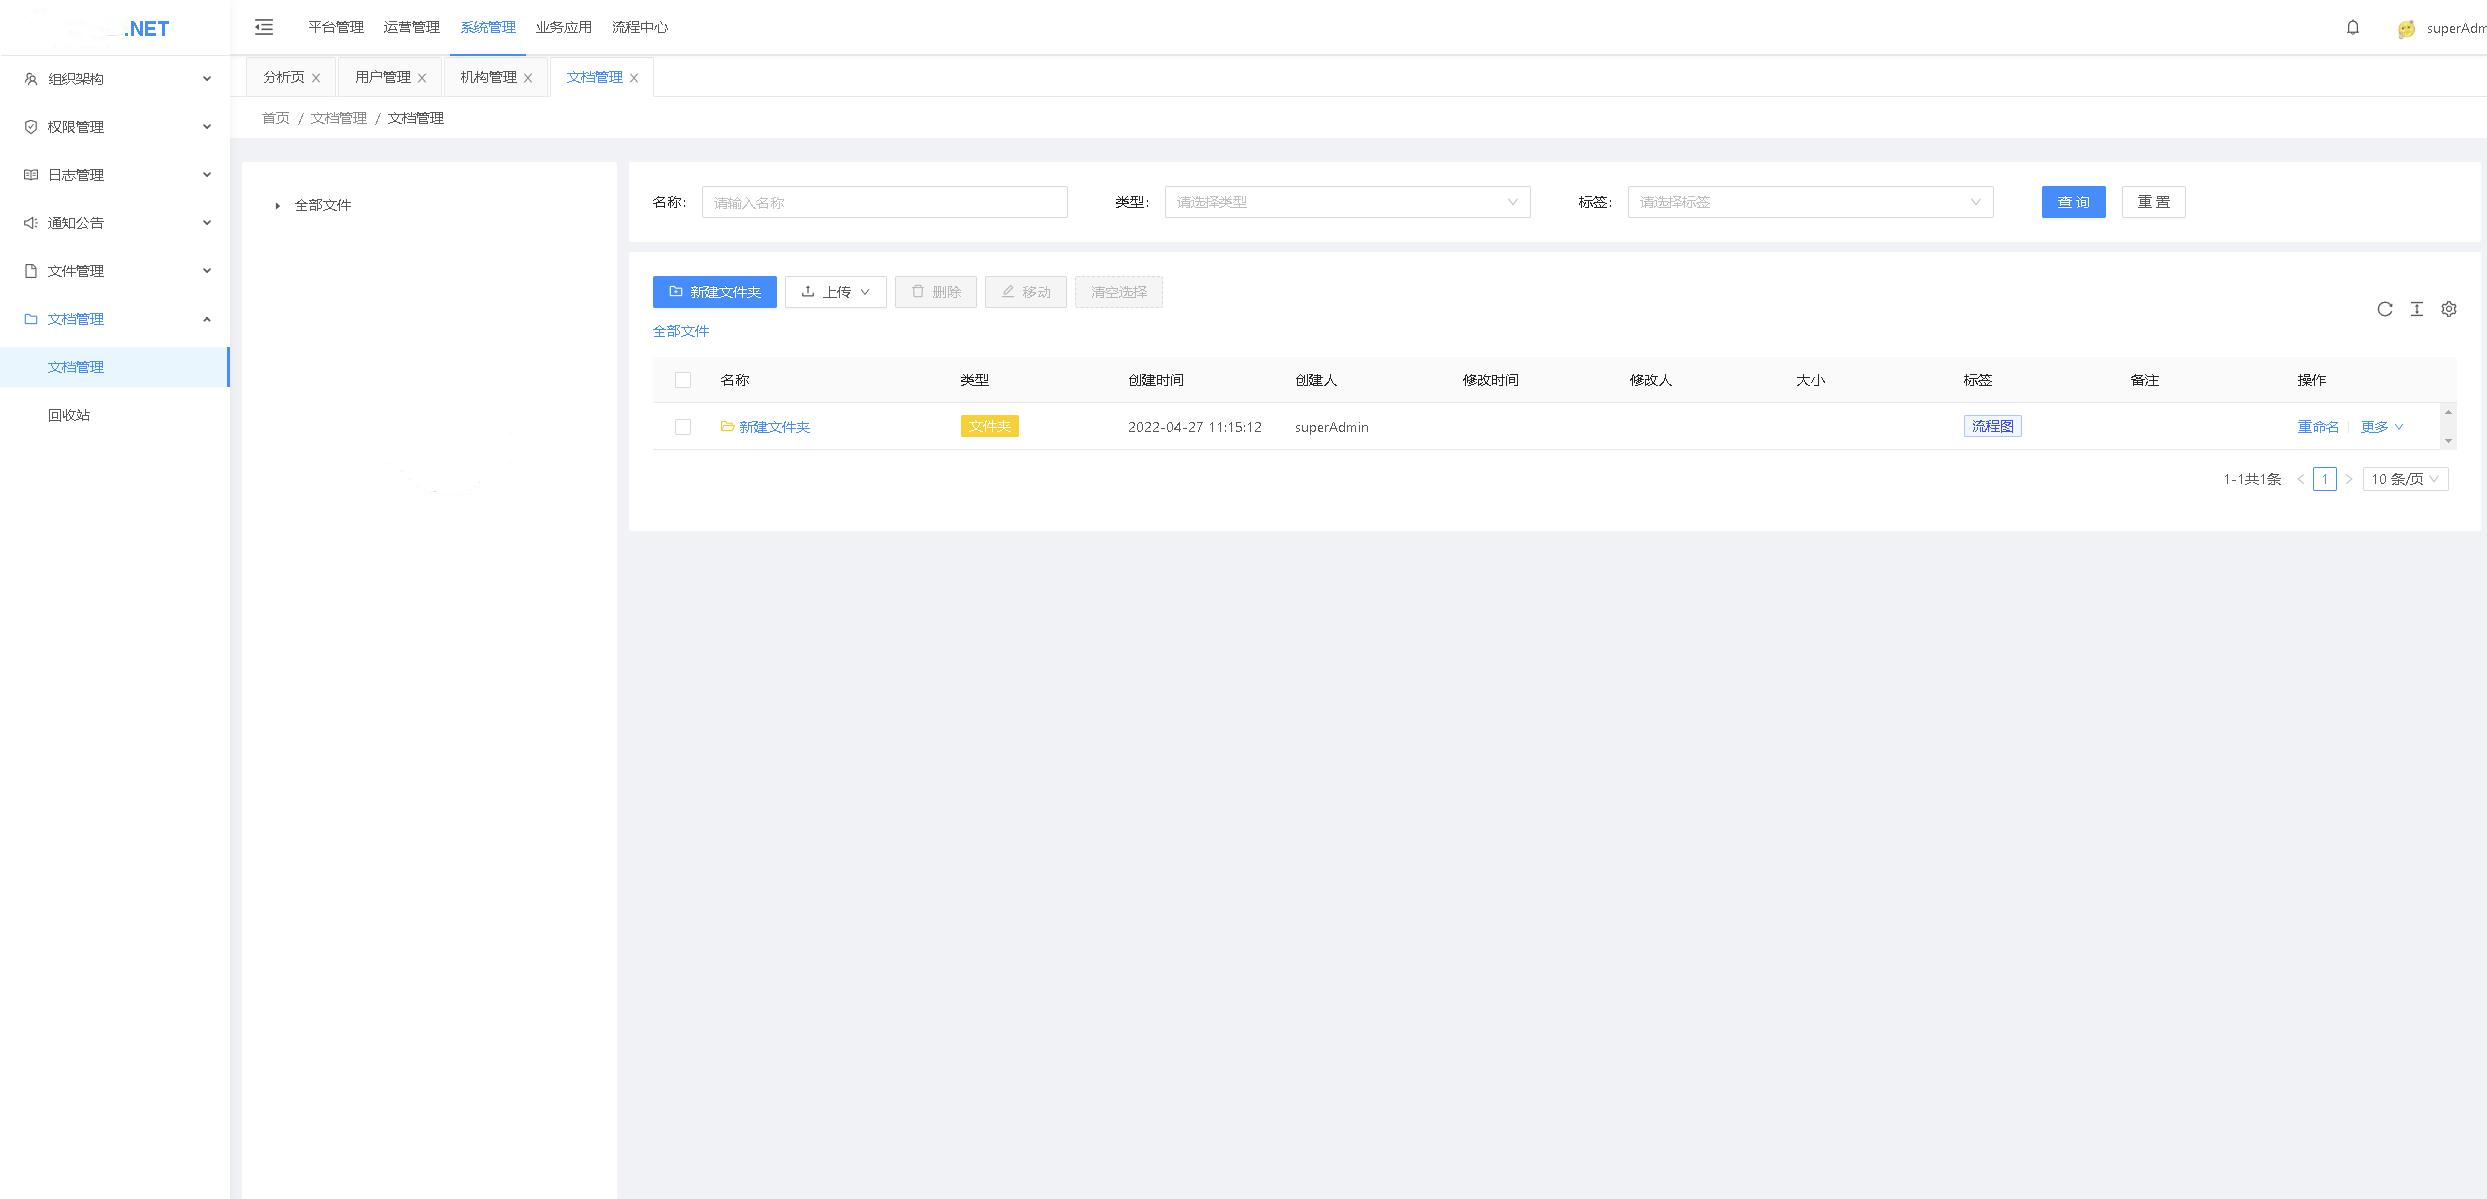Open the 标签 dropdown

click(1809, 202)
